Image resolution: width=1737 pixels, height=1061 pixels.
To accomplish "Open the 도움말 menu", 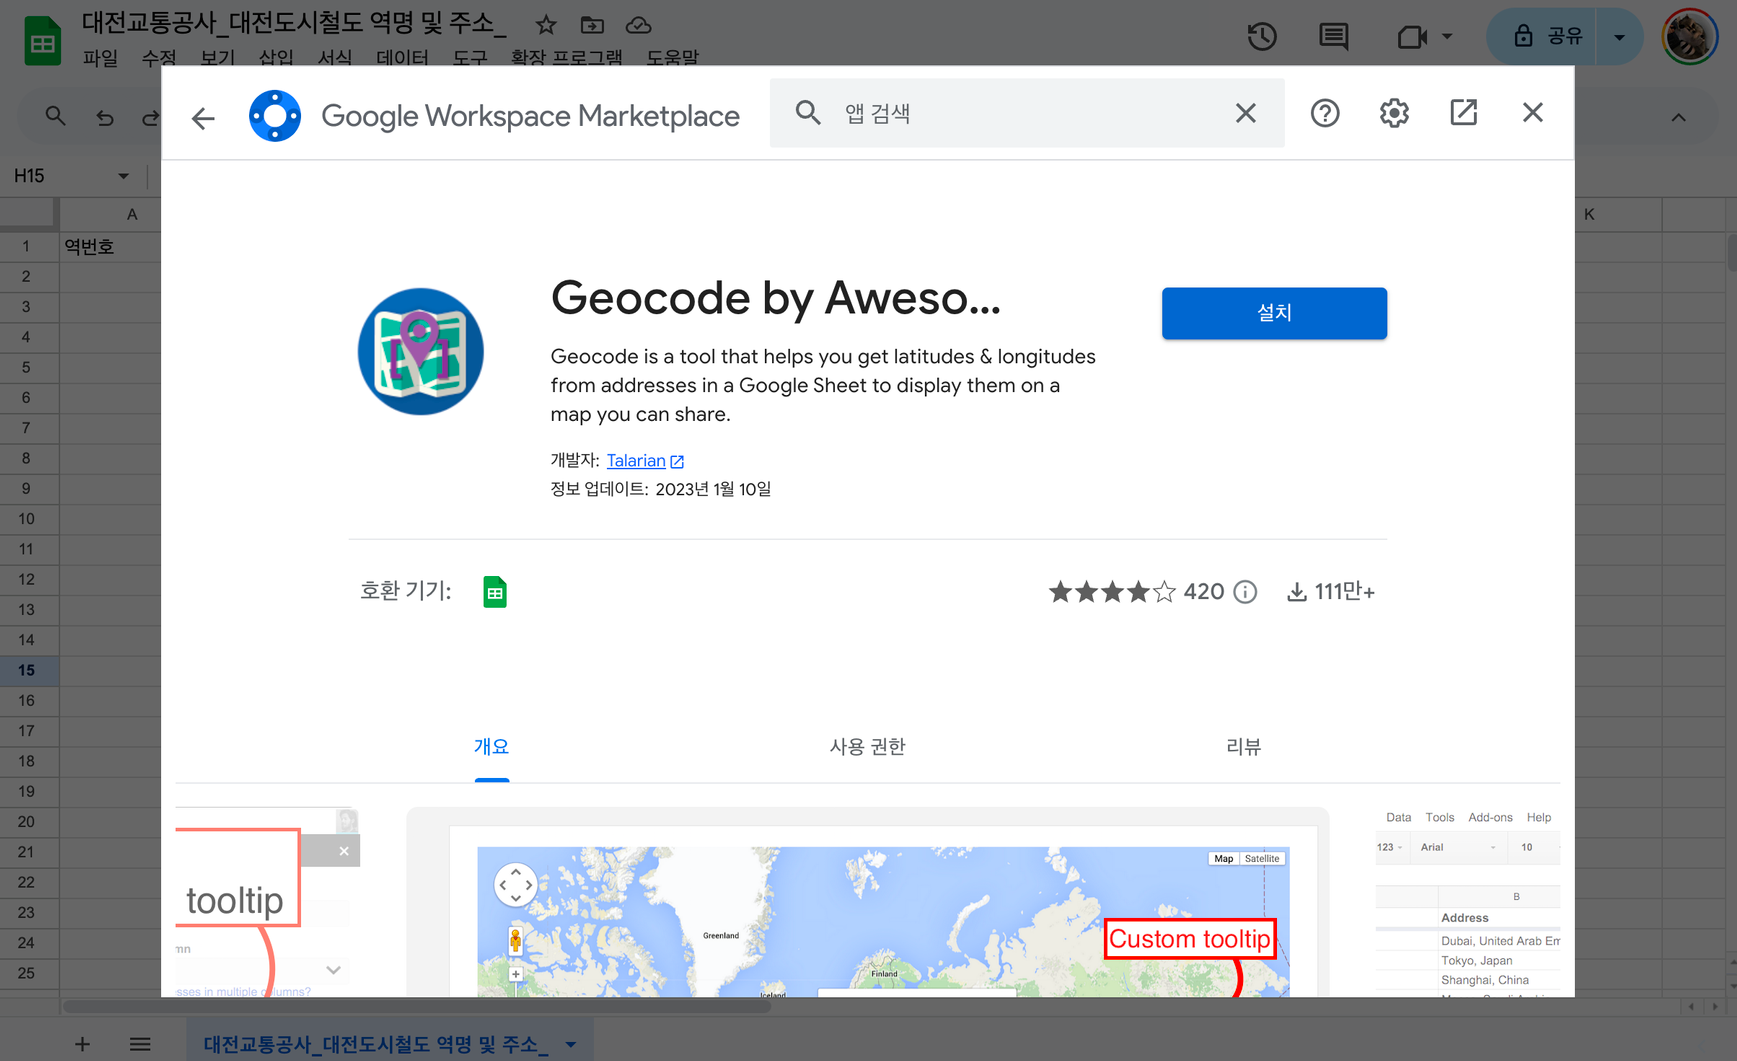I will [x=672, y=58].
